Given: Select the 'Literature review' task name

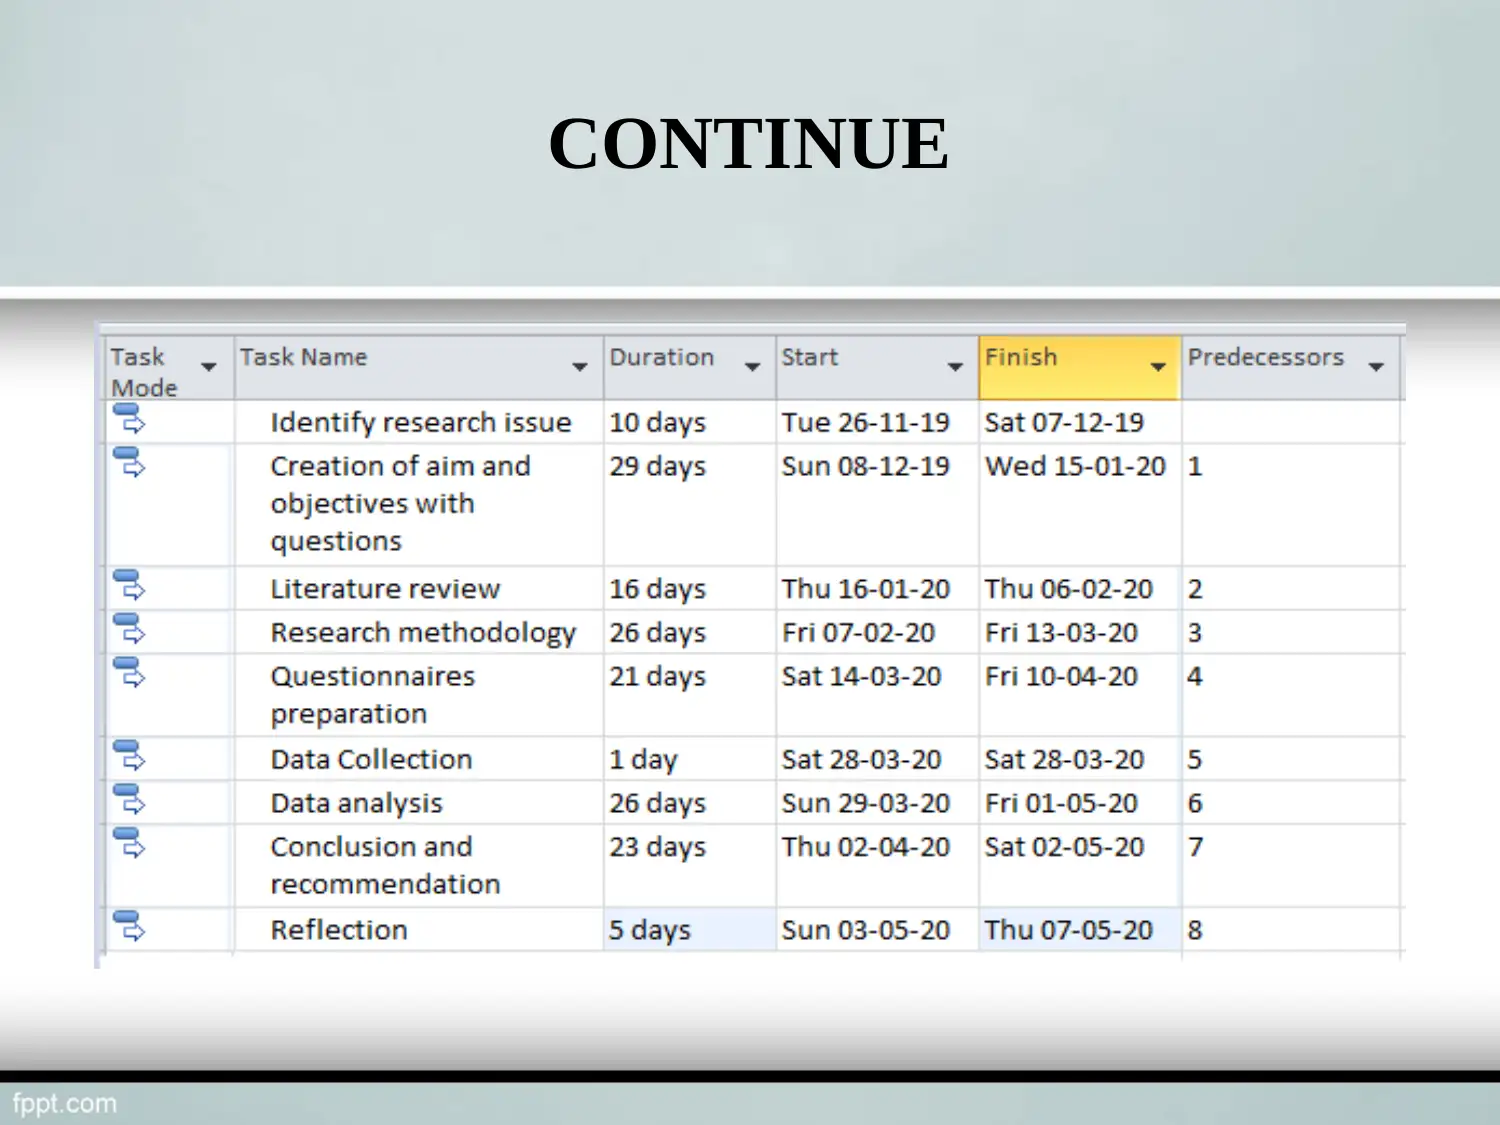Looking at the screenshot, I should 385,589.
